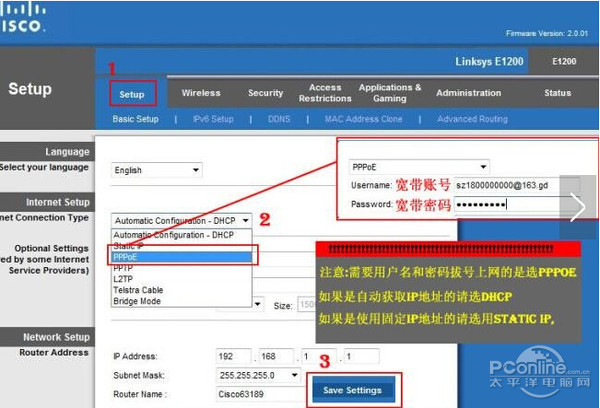Expand the PPPoE dropdown in inset
Image resolution: width=600 pixels, height=408 pixels.
tap(419, 167)
